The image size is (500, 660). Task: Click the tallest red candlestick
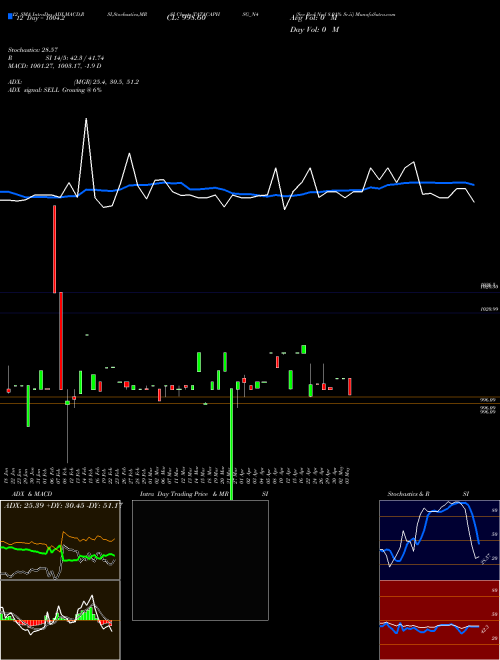61,341
